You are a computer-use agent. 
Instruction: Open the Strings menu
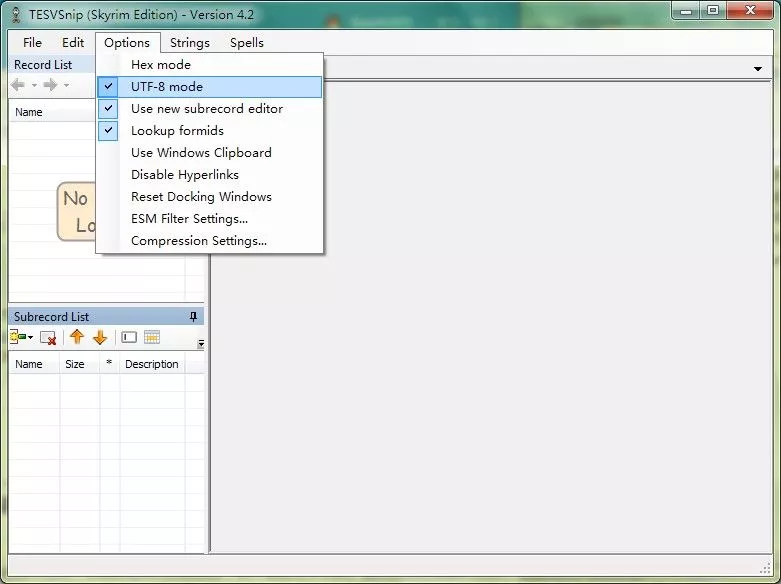tap(190, 43)
